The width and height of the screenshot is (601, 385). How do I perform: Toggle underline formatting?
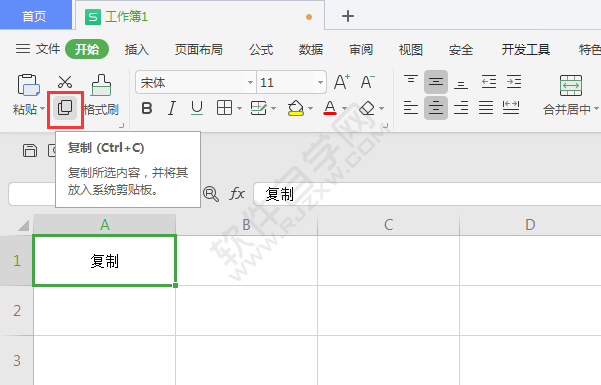(x=197, y=109)
